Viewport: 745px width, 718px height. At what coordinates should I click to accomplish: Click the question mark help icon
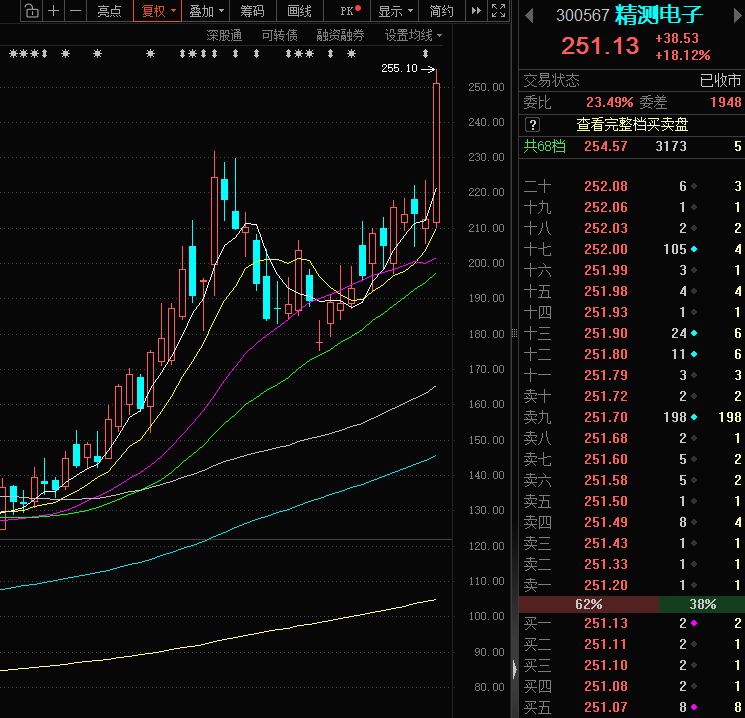pyautogui.click(x=533, y=125)
